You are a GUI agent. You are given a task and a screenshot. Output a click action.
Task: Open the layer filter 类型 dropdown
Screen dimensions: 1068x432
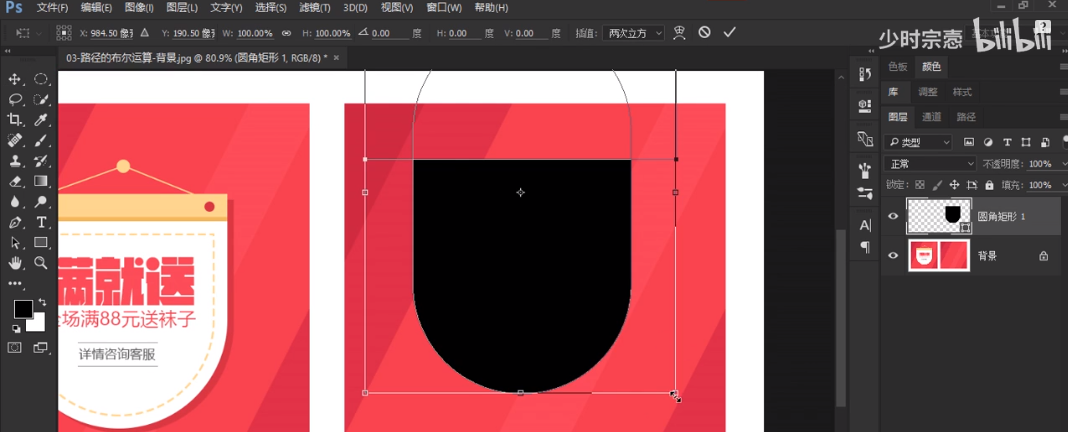pyautogui.click(x=917, y=142)
